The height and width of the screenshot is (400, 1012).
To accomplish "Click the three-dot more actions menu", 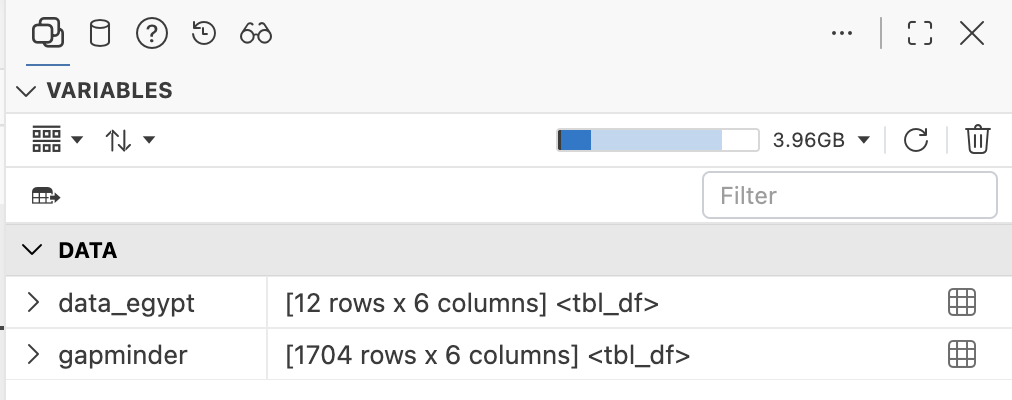I will 842,33.
